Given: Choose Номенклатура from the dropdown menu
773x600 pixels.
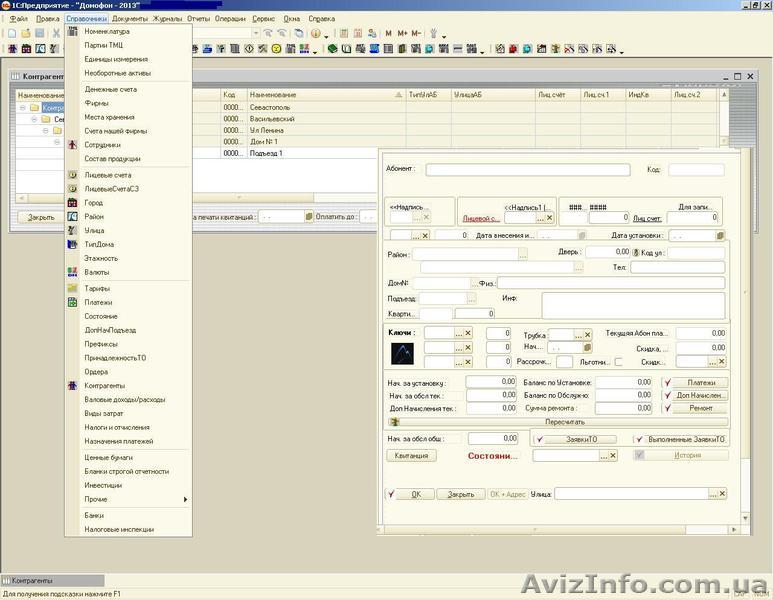Looking at the screenshot, I should [106, 32].
